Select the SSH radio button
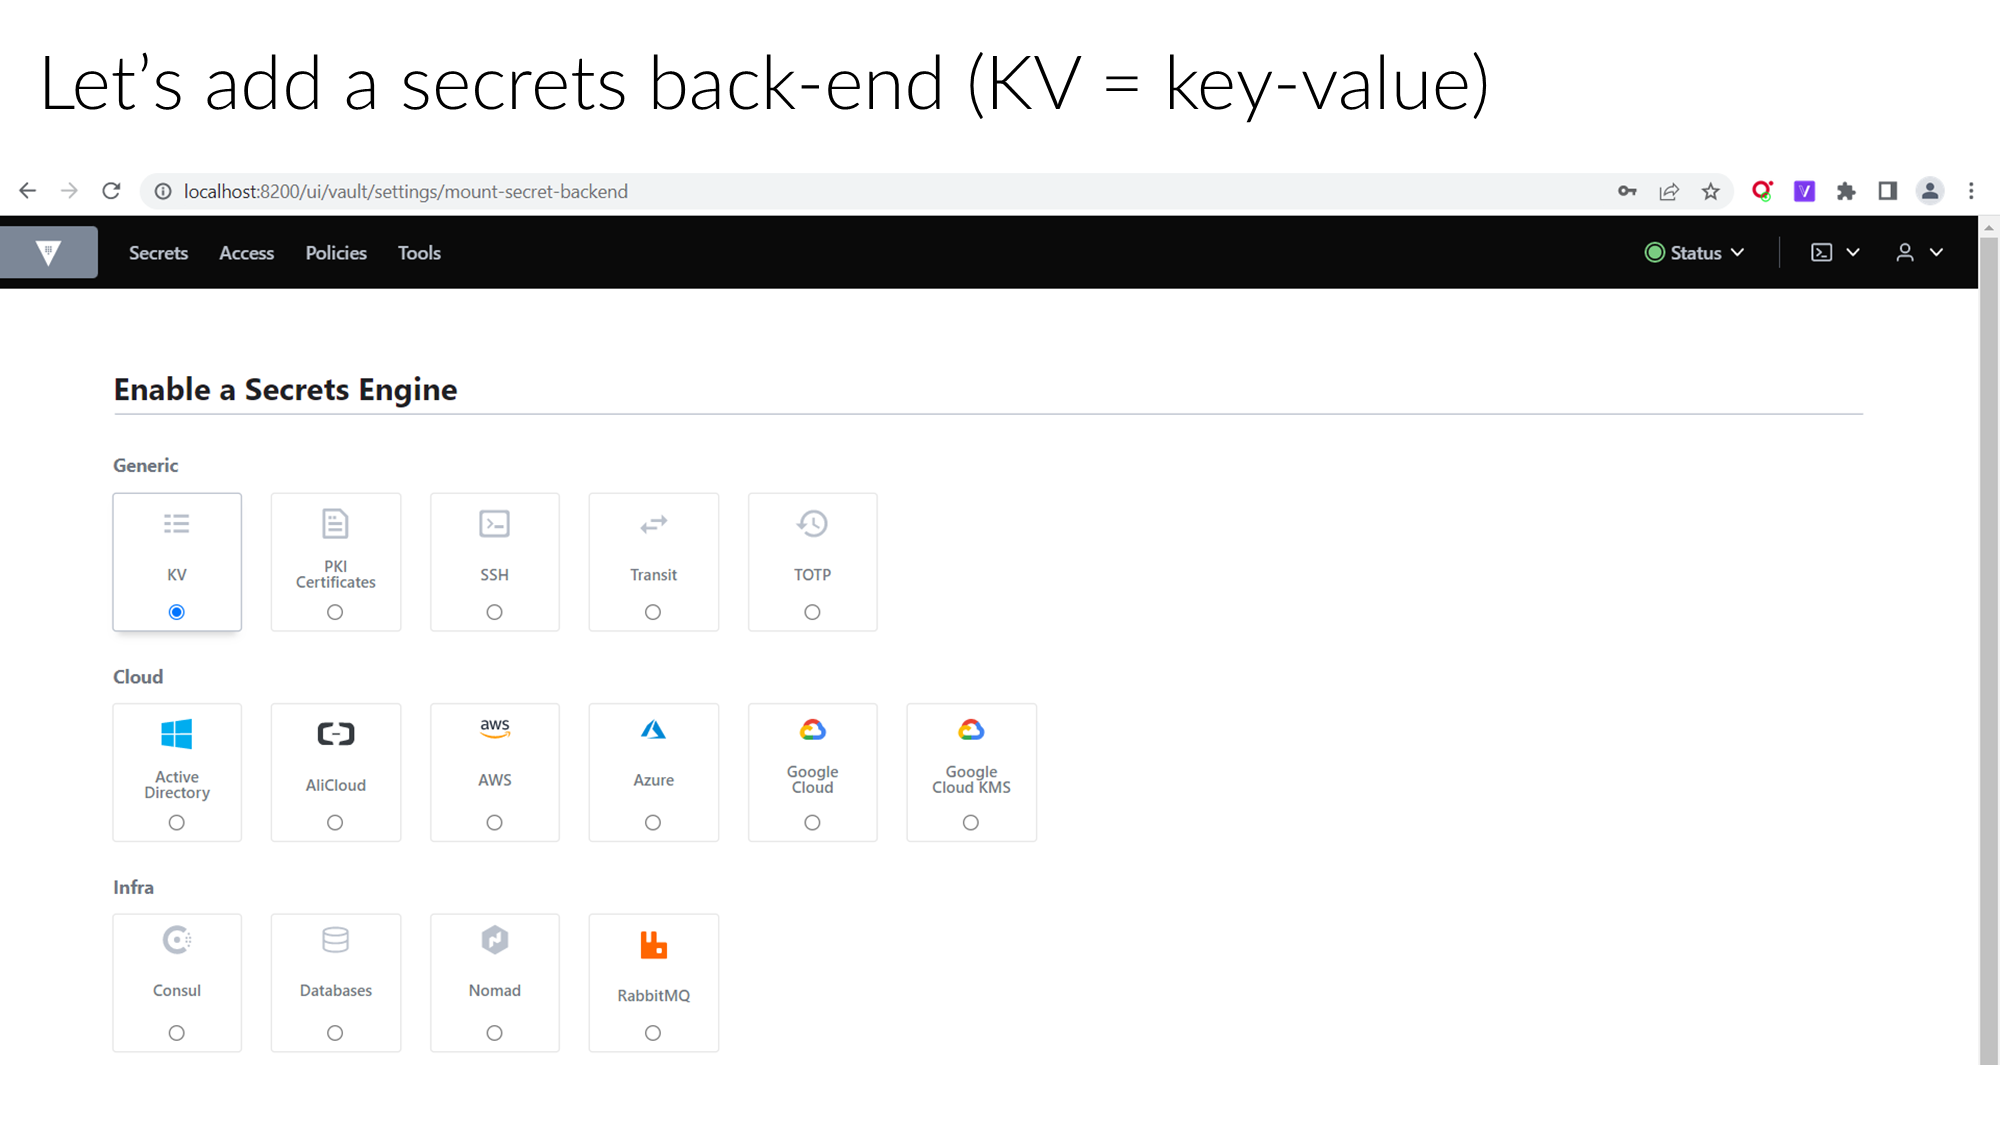2000x1125 pixels. (x=494, y=612)
